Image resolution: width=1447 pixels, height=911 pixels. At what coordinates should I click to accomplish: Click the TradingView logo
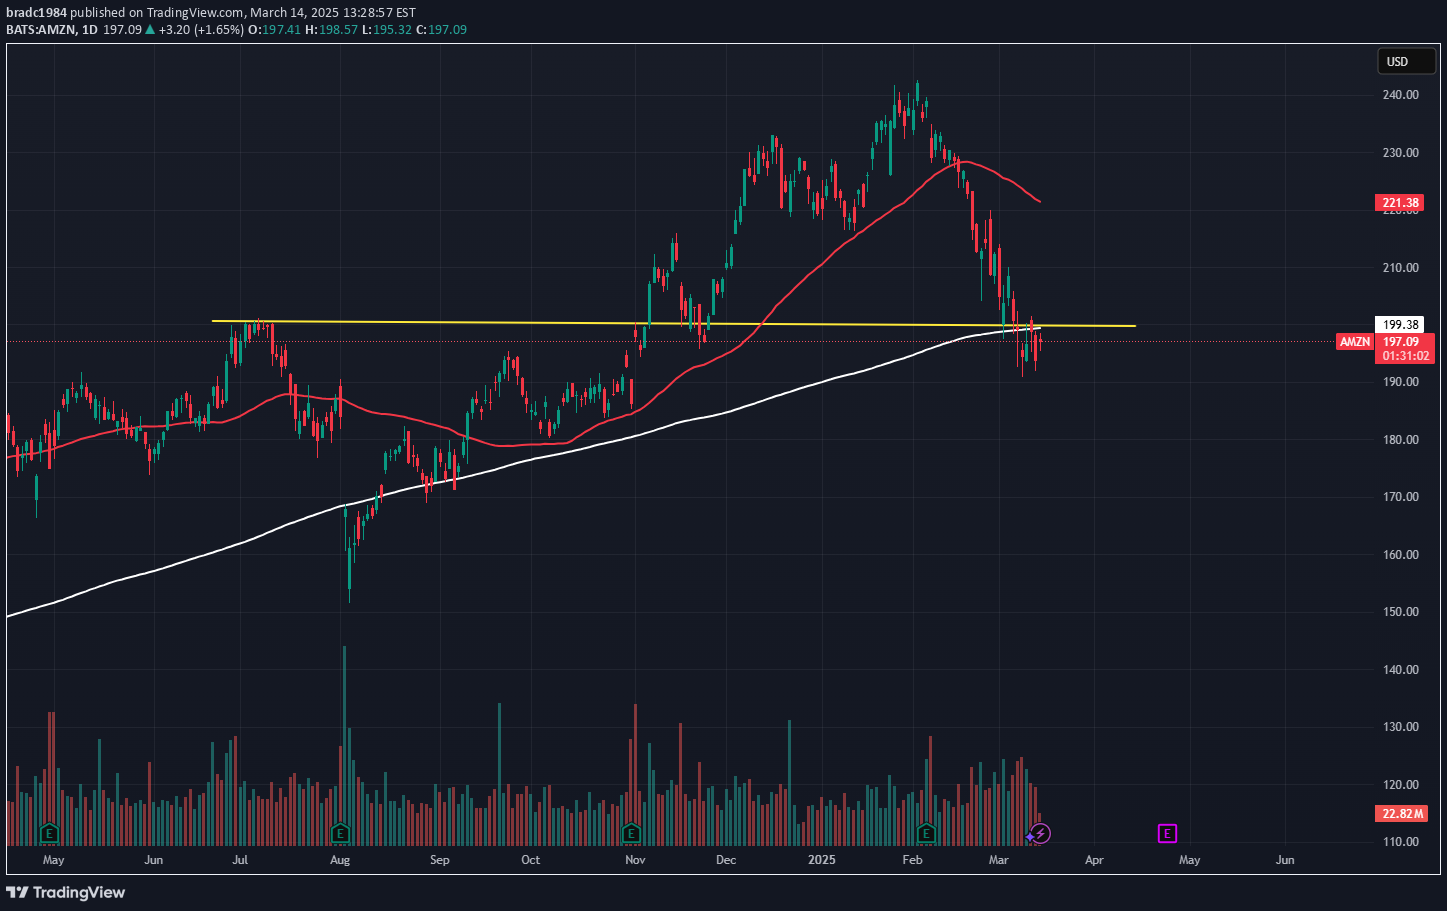(x=66, y=892)
